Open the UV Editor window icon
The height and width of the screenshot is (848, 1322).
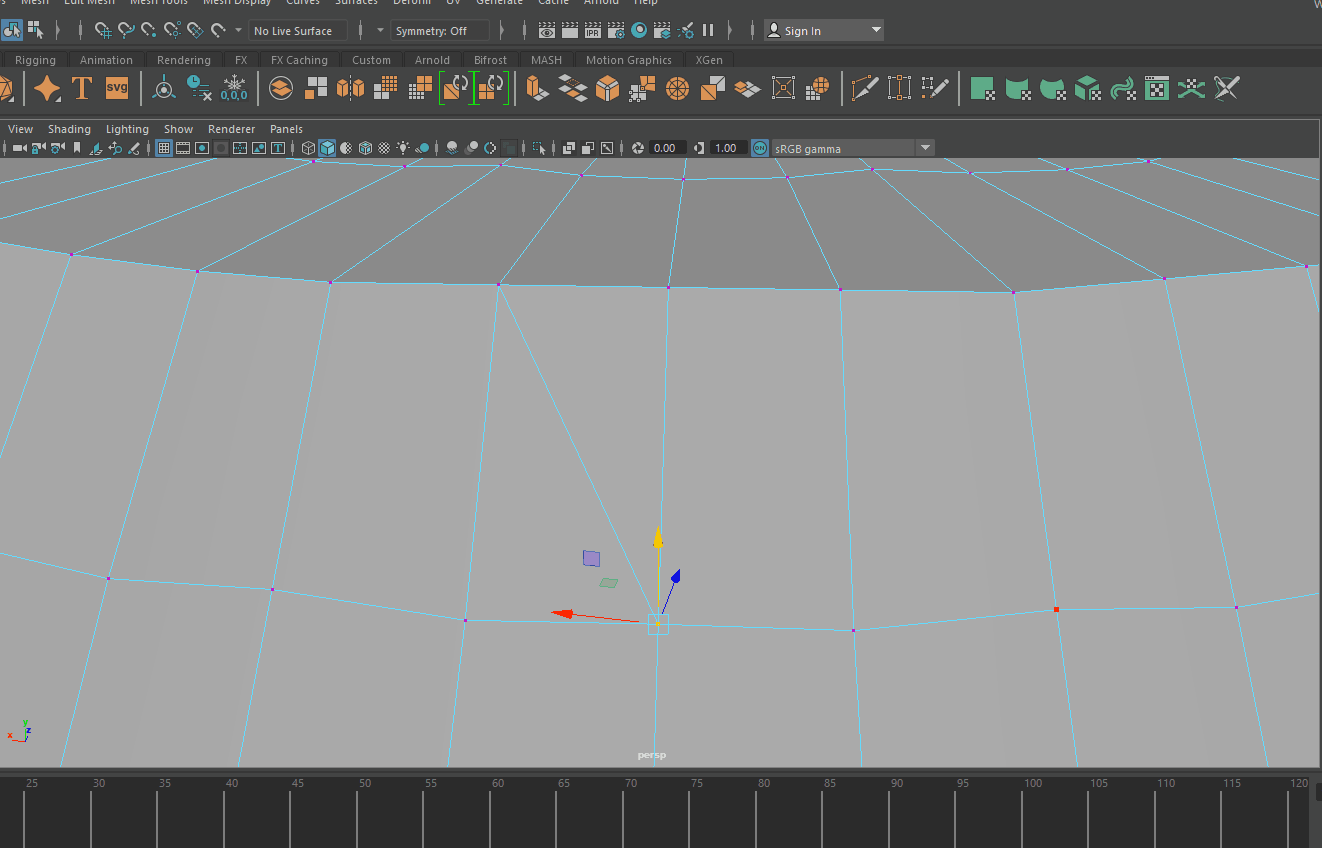pyautogui.click(x=1157, y=89)
